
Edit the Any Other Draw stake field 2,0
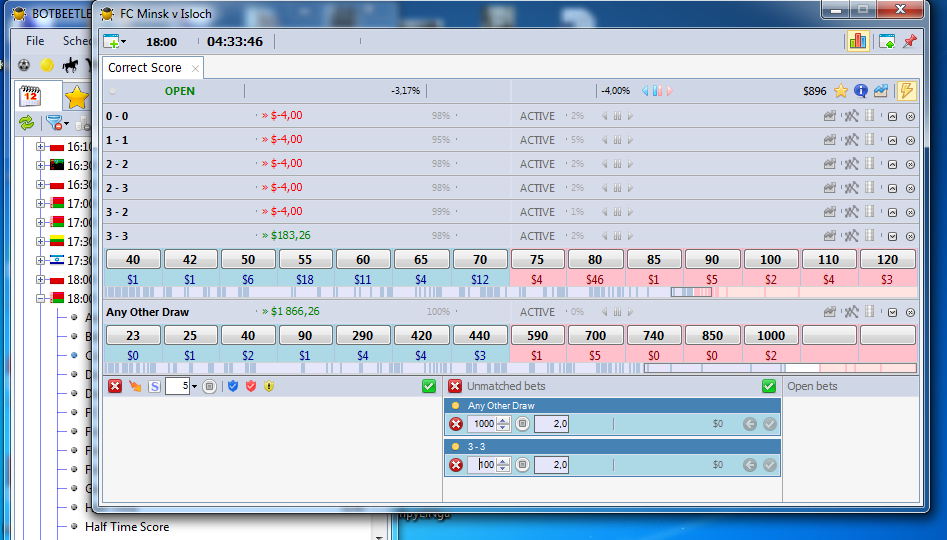point(551,424)
